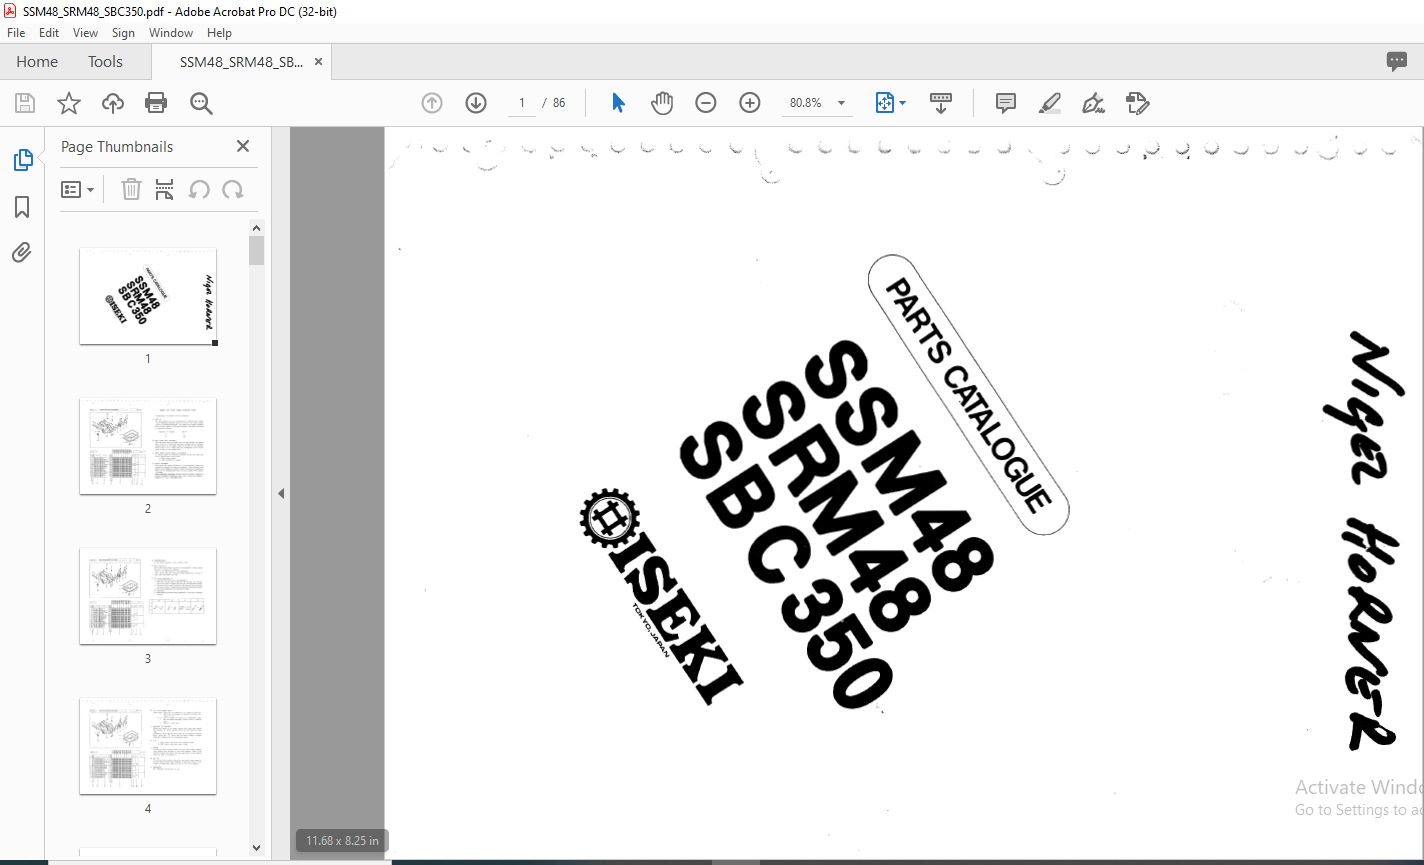Screen dimensions: 1424x865
Task: Select page 3 thumbnail
Action: pyautogui.click(x=148, y=596)
